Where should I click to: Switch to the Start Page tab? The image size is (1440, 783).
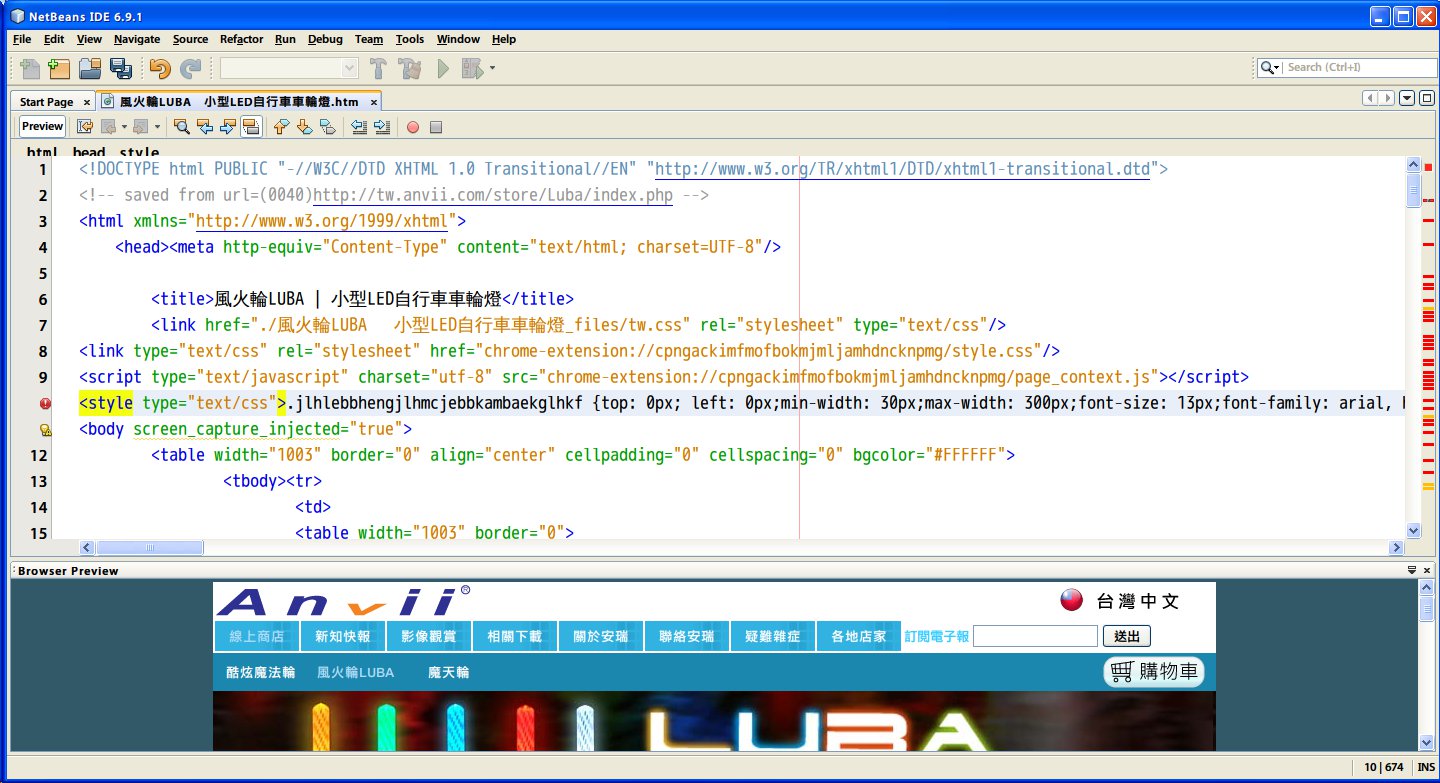(x=46, y=101)
